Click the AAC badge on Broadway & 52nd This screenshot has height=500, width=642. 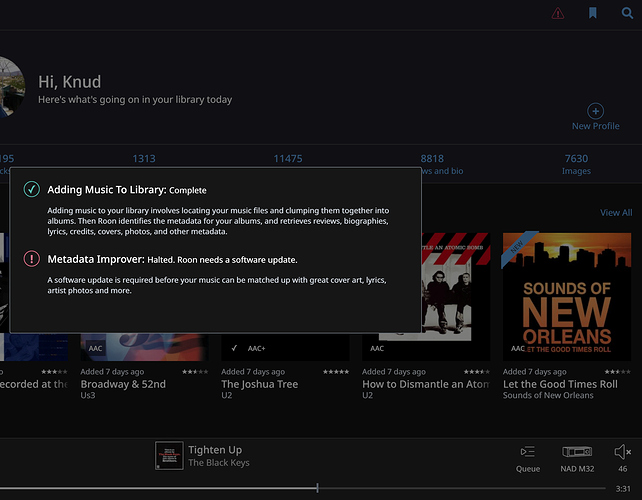[95, 348]
